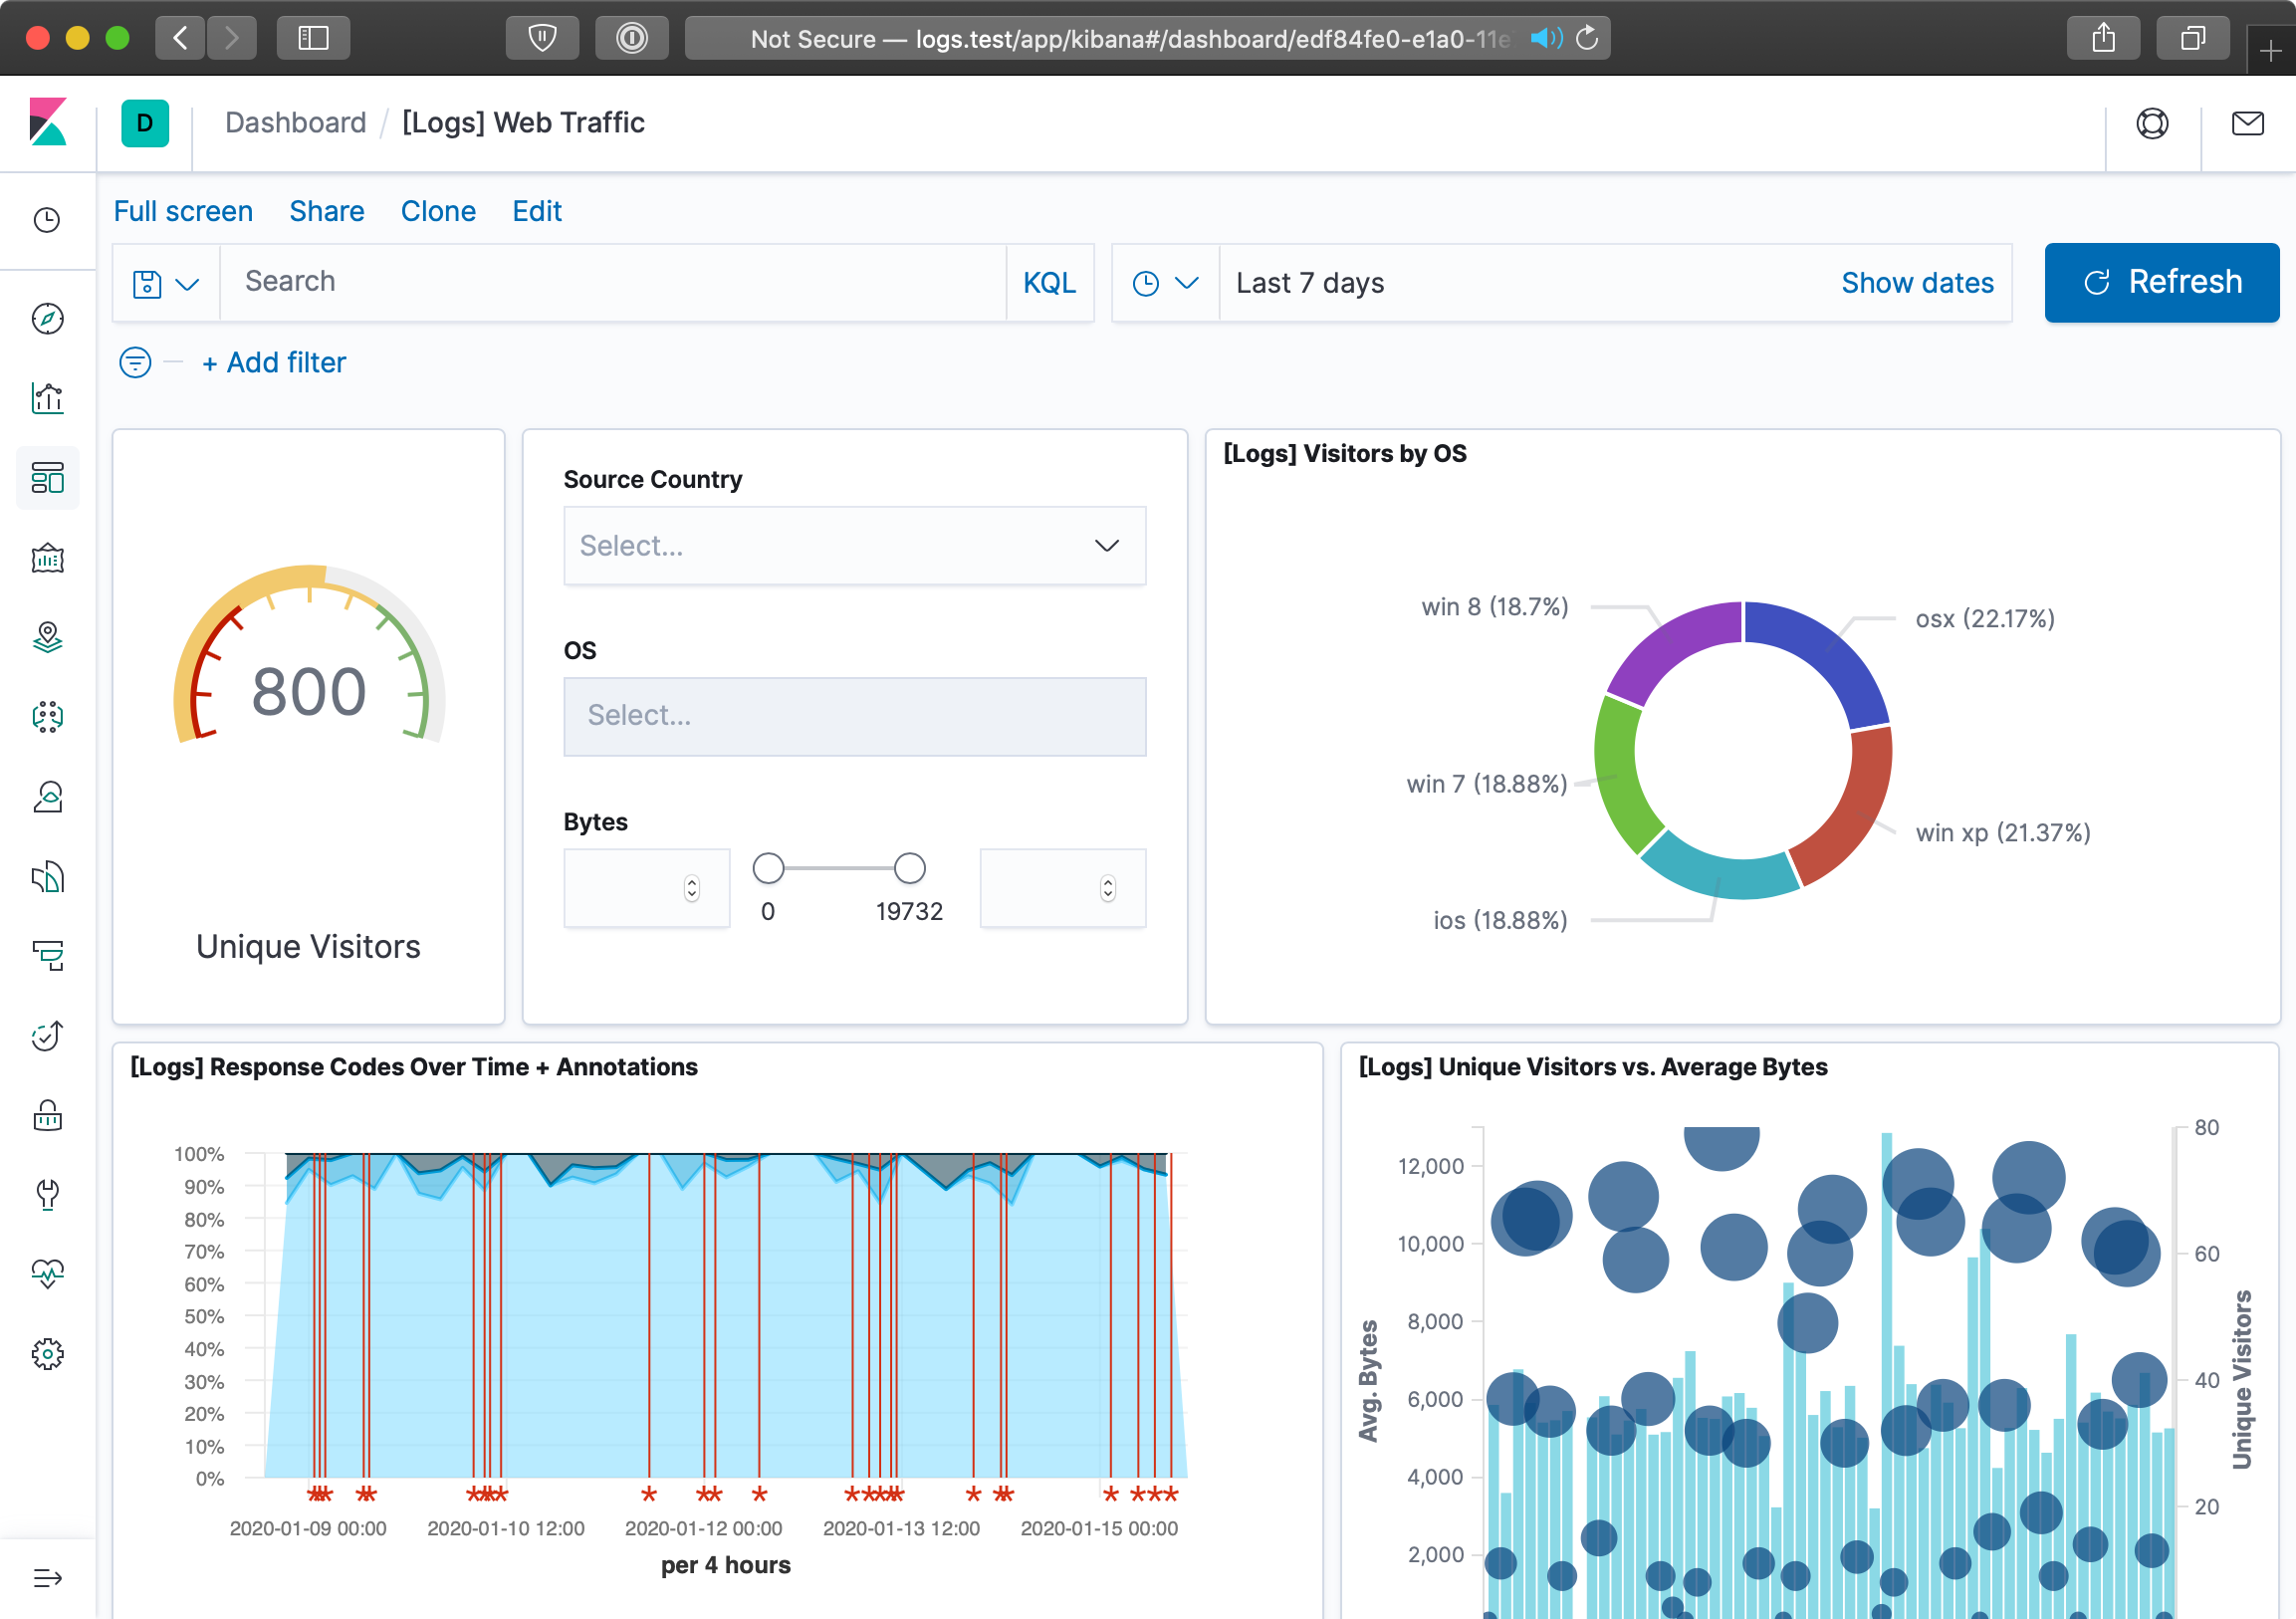The height and width of the screenshot is (1619, 2296).
Task: Open the quick time range clock dropdown
Action: click(x=1165, y=284)
